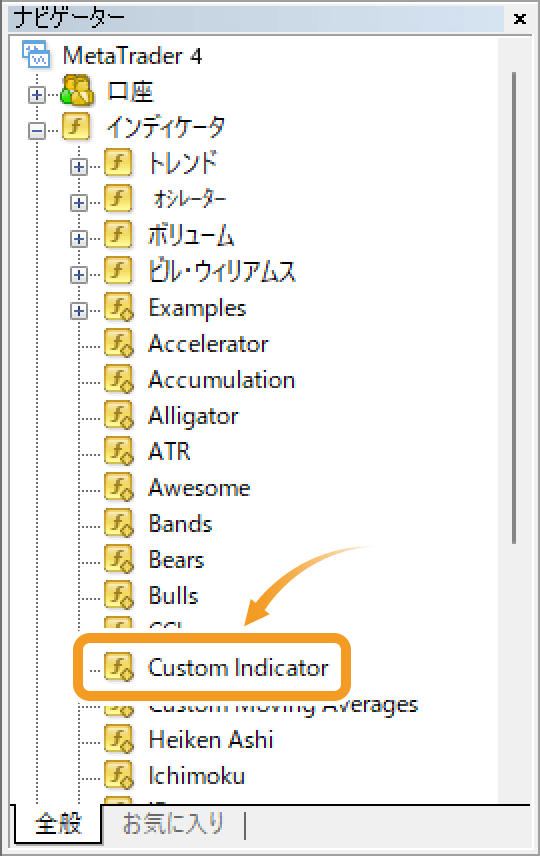This screenshot has width=540, height=856.
Task: Select the 口座 tree item
Action: tap(130, 91)
